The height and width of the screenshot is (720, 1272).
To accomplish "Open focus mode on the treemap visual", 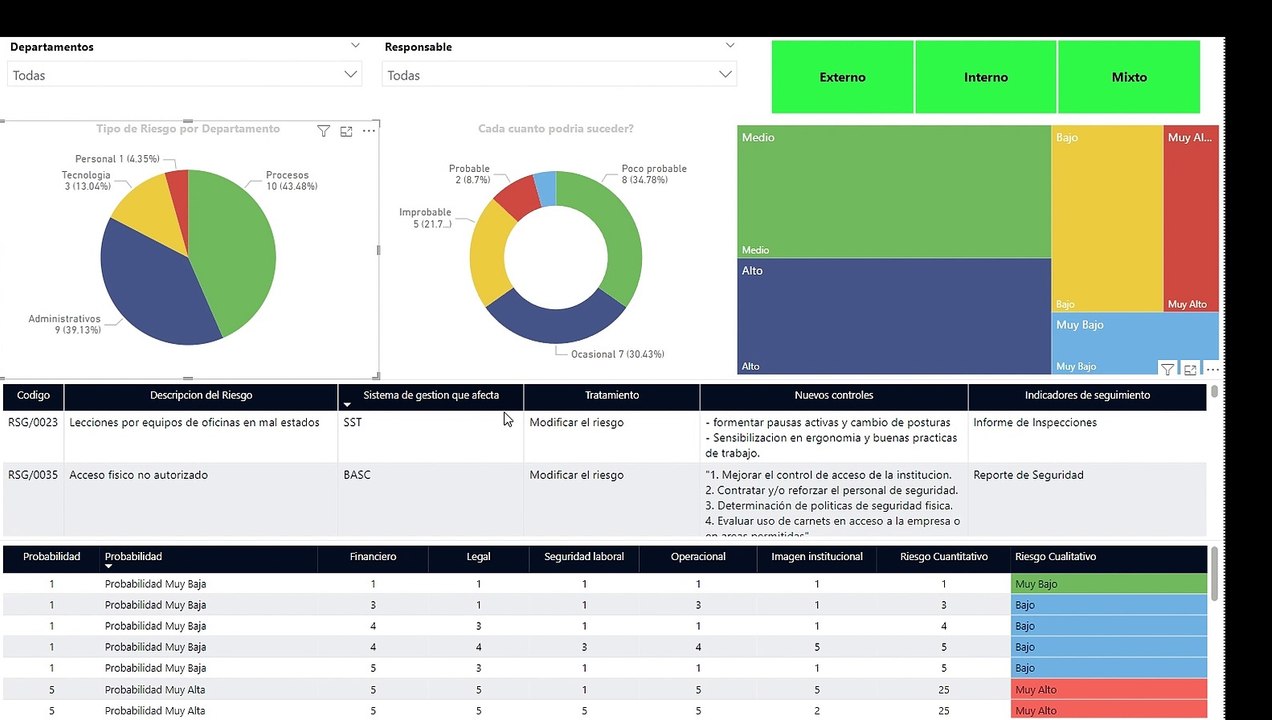I will pyautogui.click(x=1190, y=369).
